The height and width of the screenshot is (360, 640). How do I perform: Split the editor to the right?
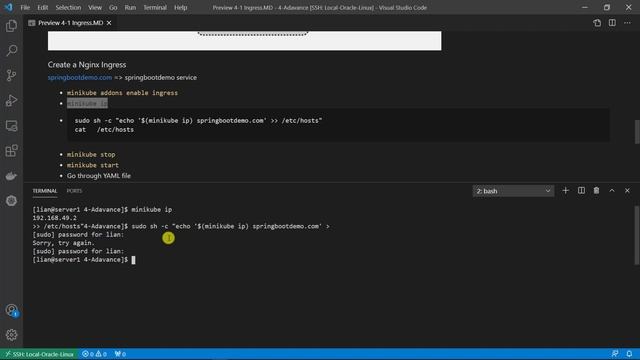(x=612, y=23)
